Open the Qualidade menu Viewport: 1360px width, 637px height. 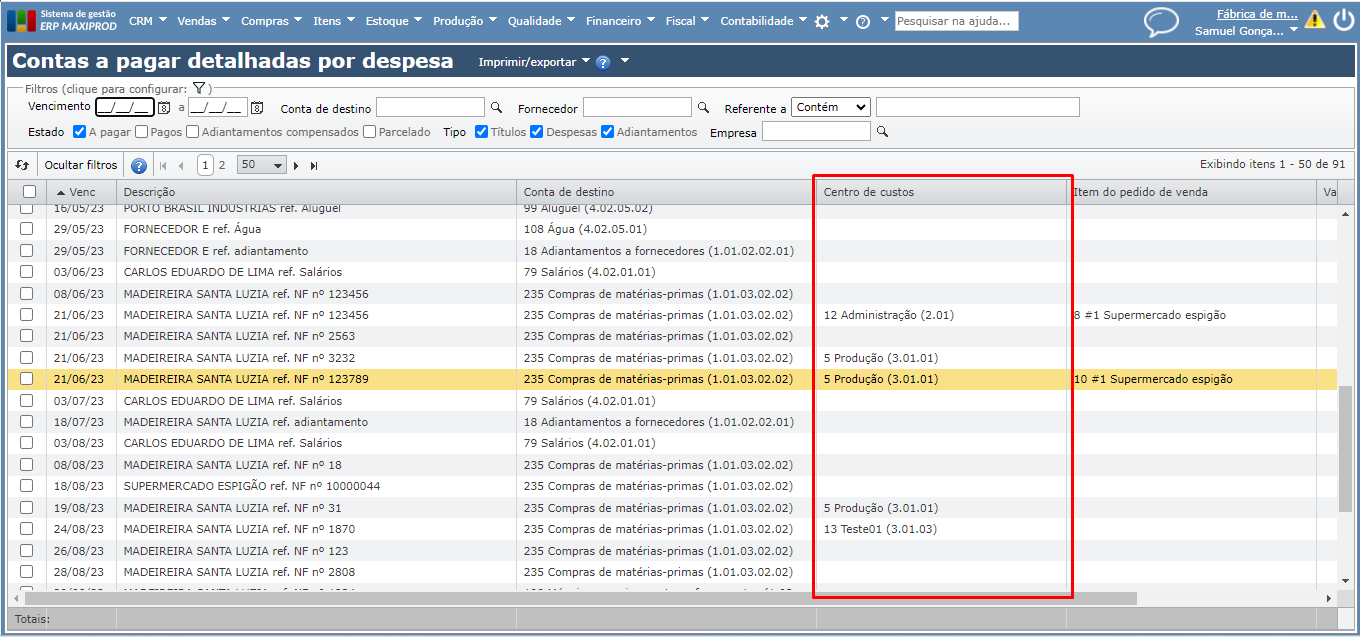pos(541,21)
